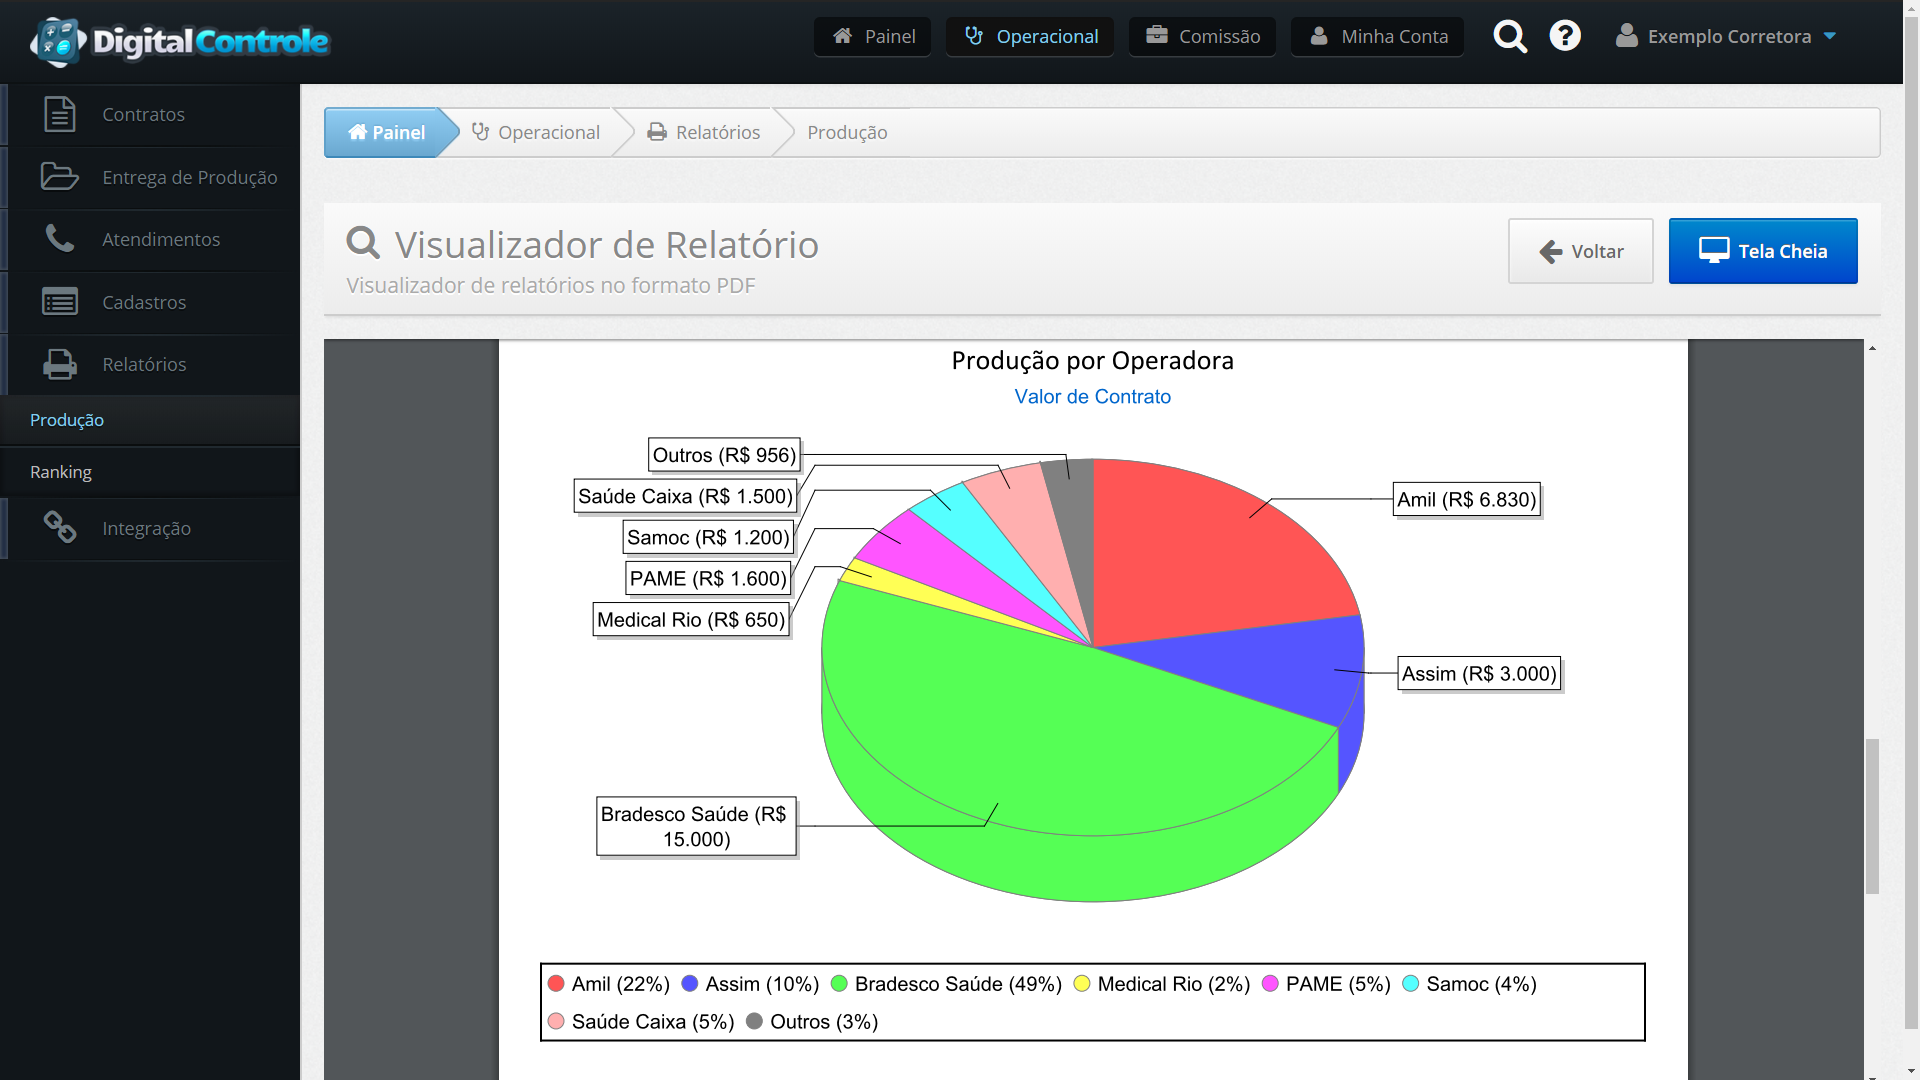Click the left arrow icon on Voltar
The image size is (1920, 1080).
tap(1550, 251)
